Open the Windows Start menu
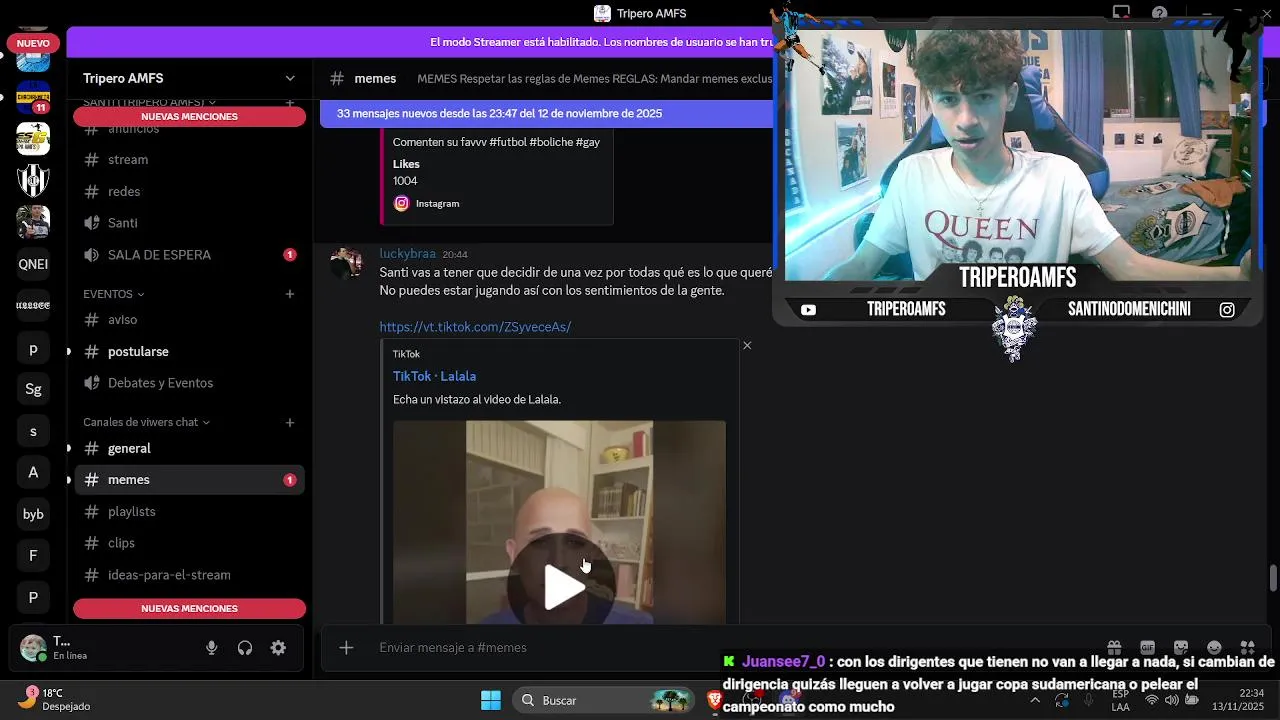Viewport: 1280px width, 720px height. [x=491, y=700]
